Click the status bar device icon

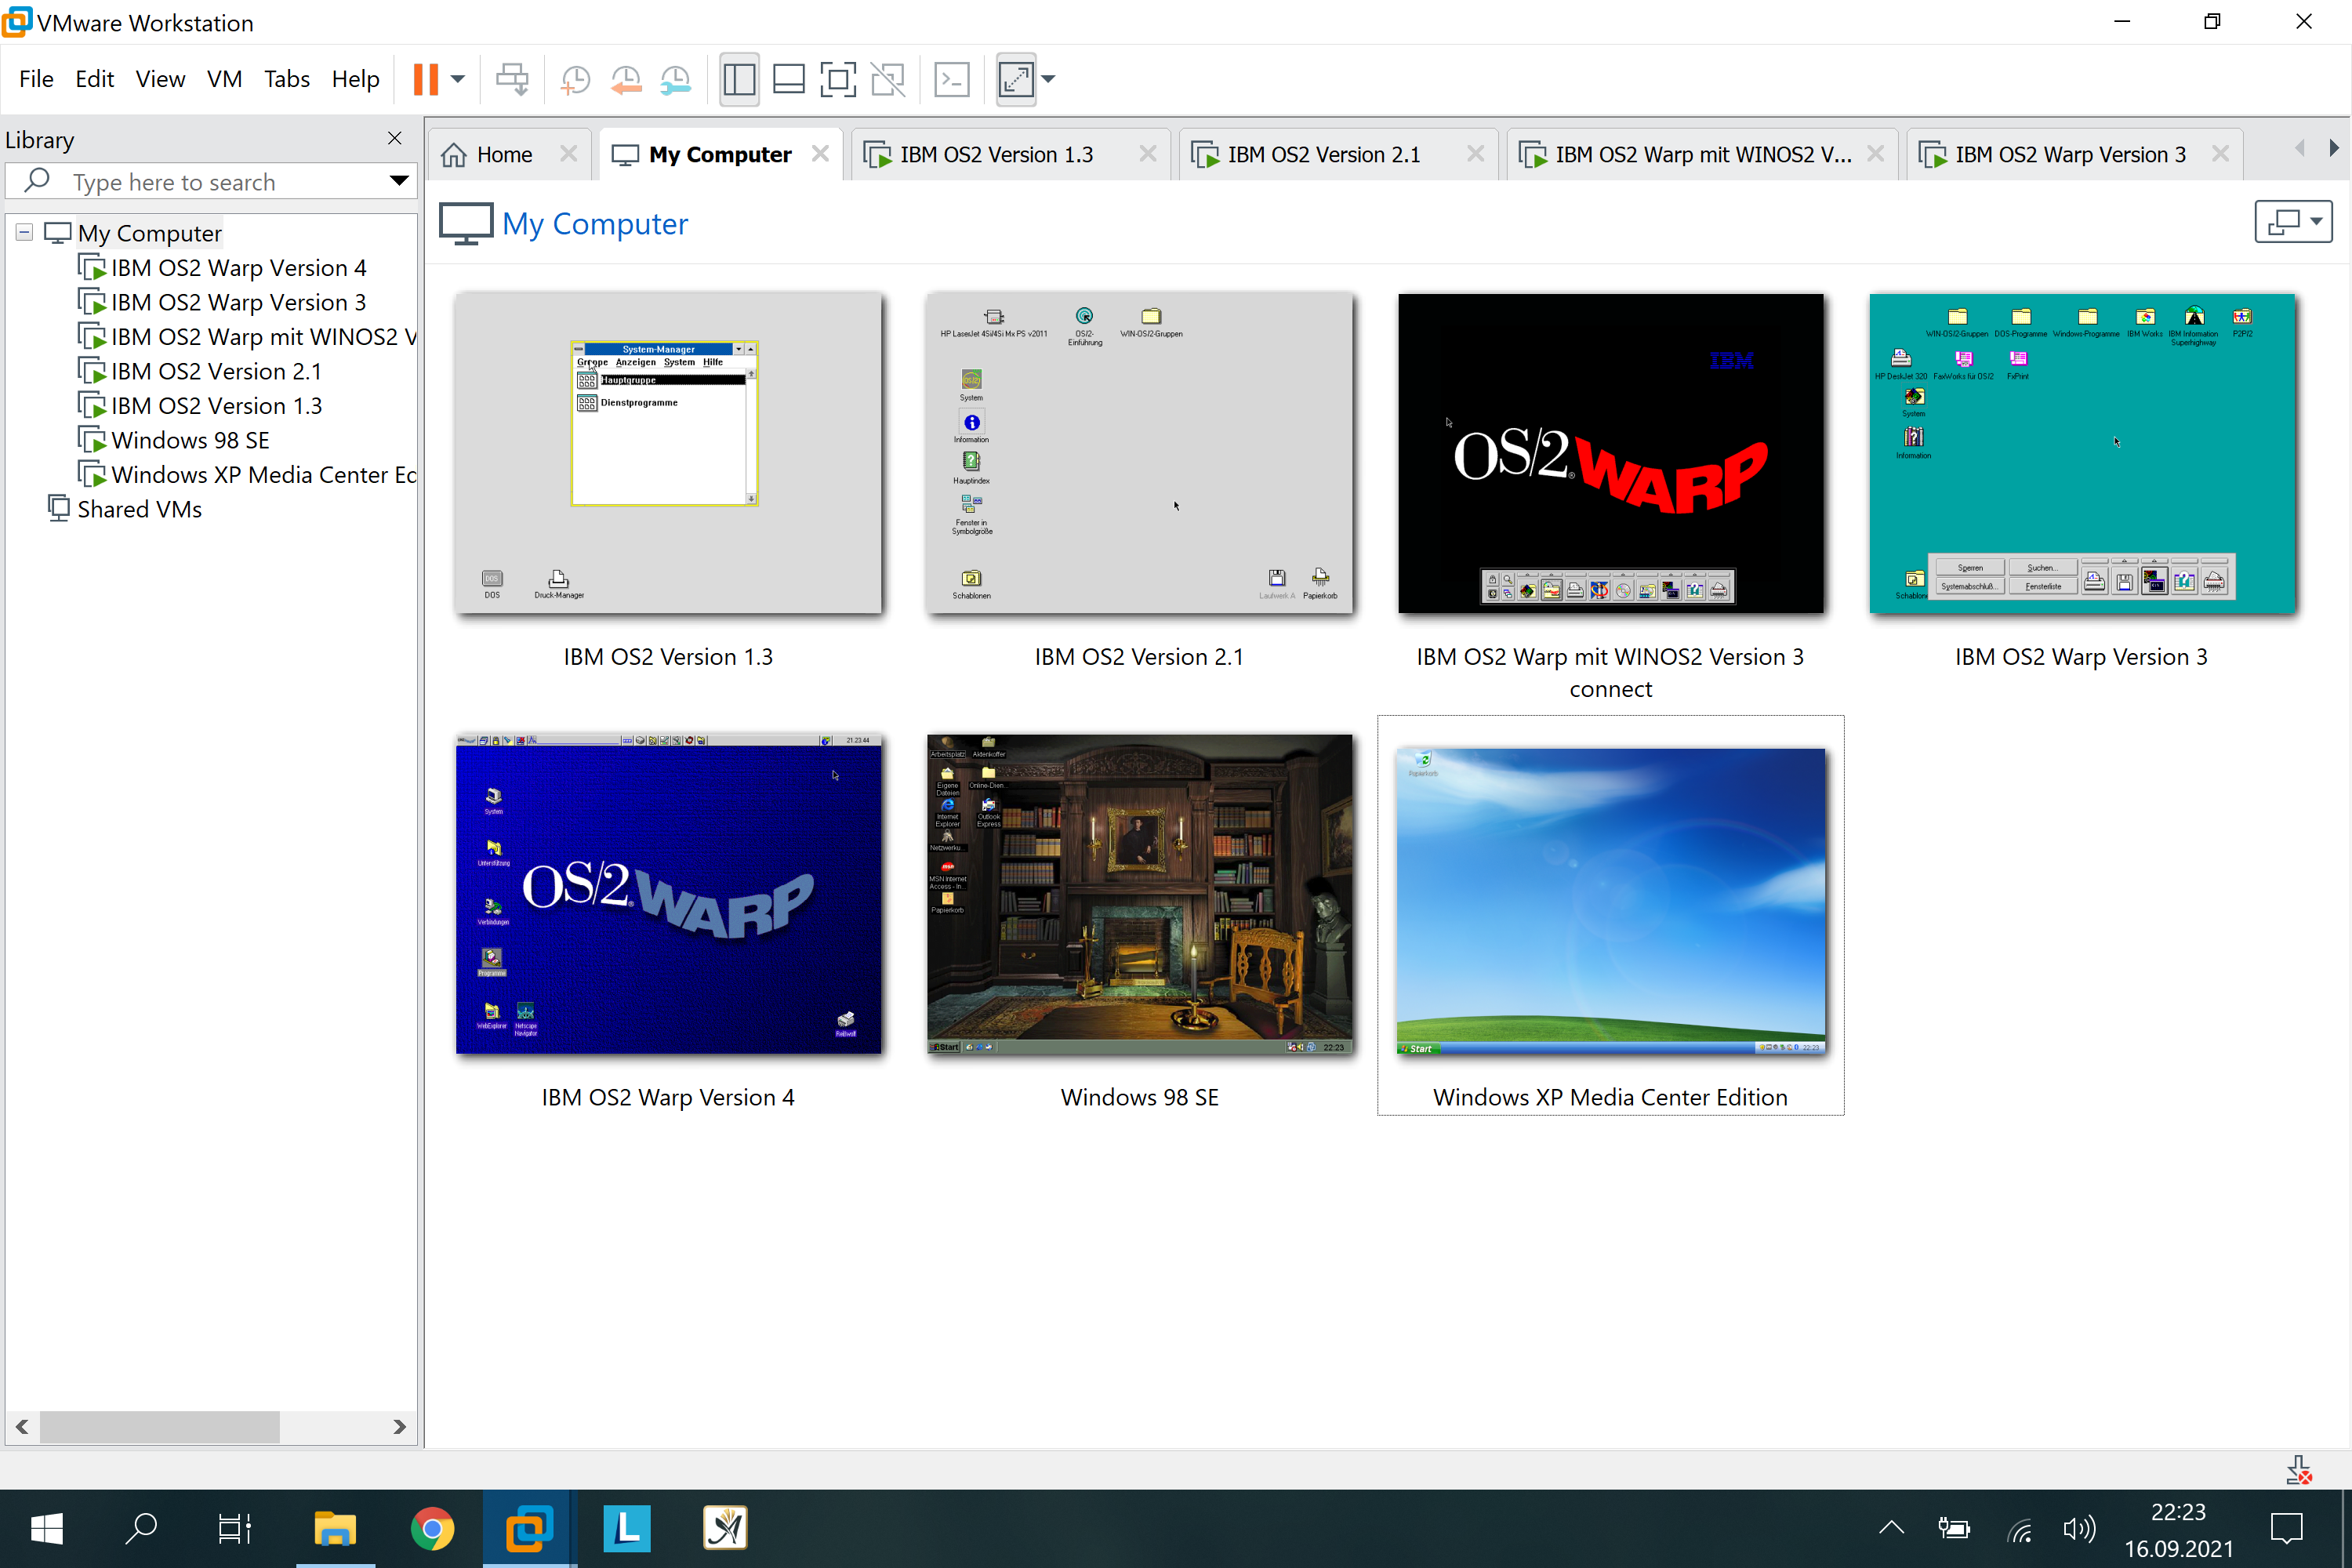pyautogui.click(x=2298, y=1469)
